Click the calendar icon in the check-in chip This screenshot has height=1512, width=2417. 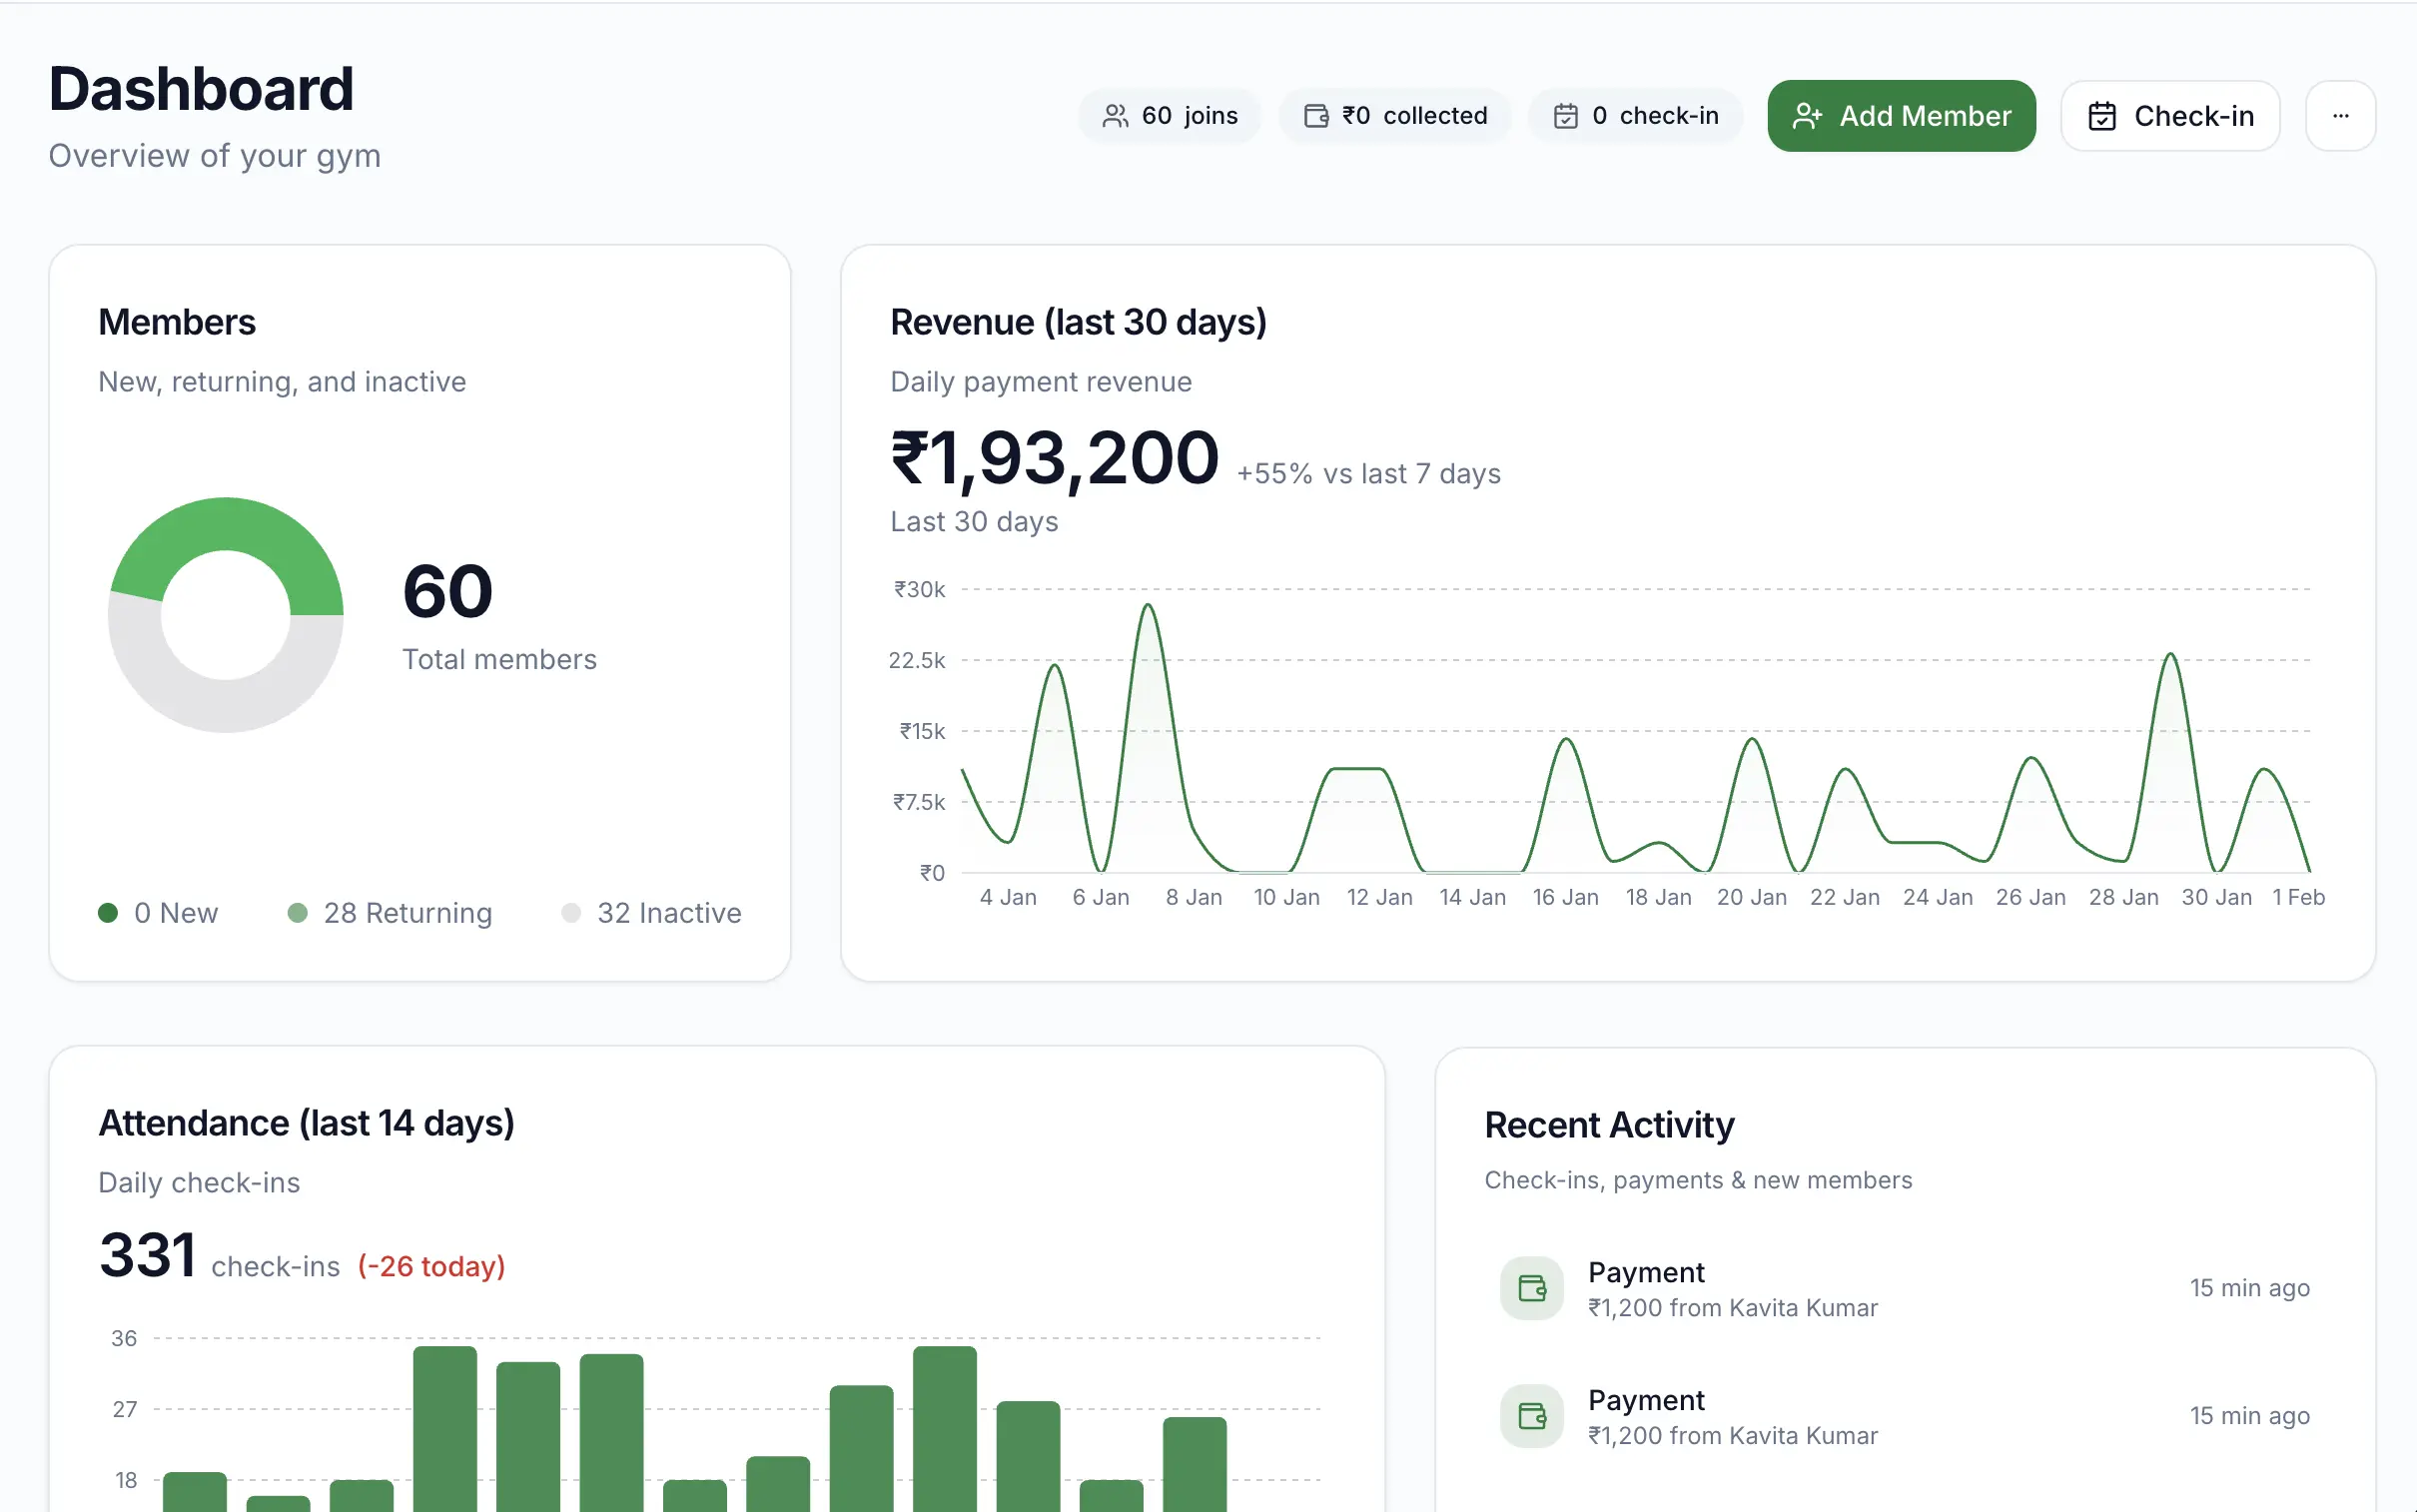coord(1566,115)
